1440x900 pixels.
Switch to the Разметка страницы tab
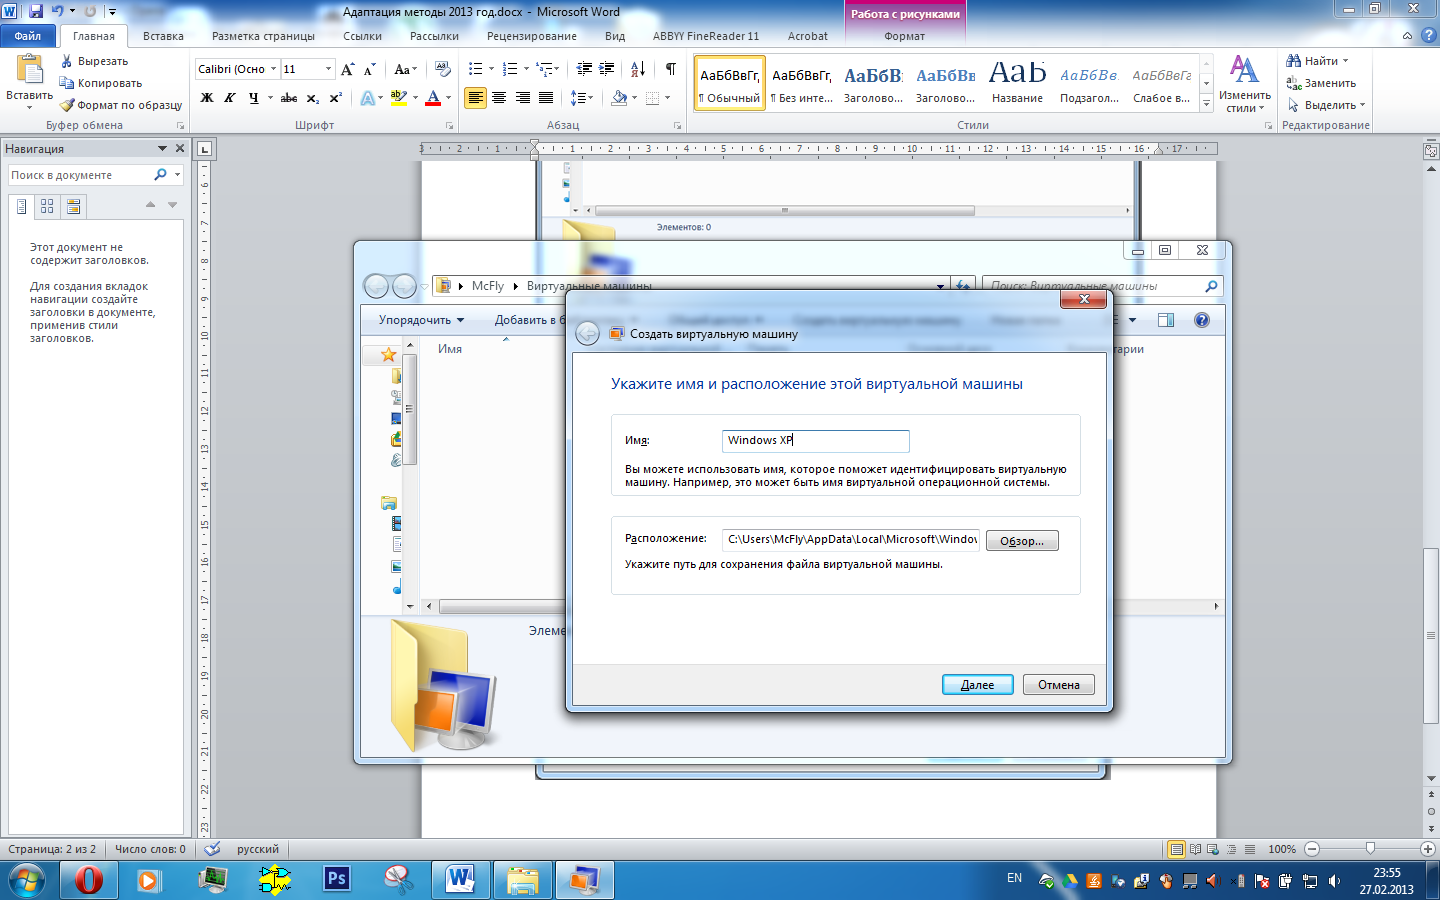(263, 36)
